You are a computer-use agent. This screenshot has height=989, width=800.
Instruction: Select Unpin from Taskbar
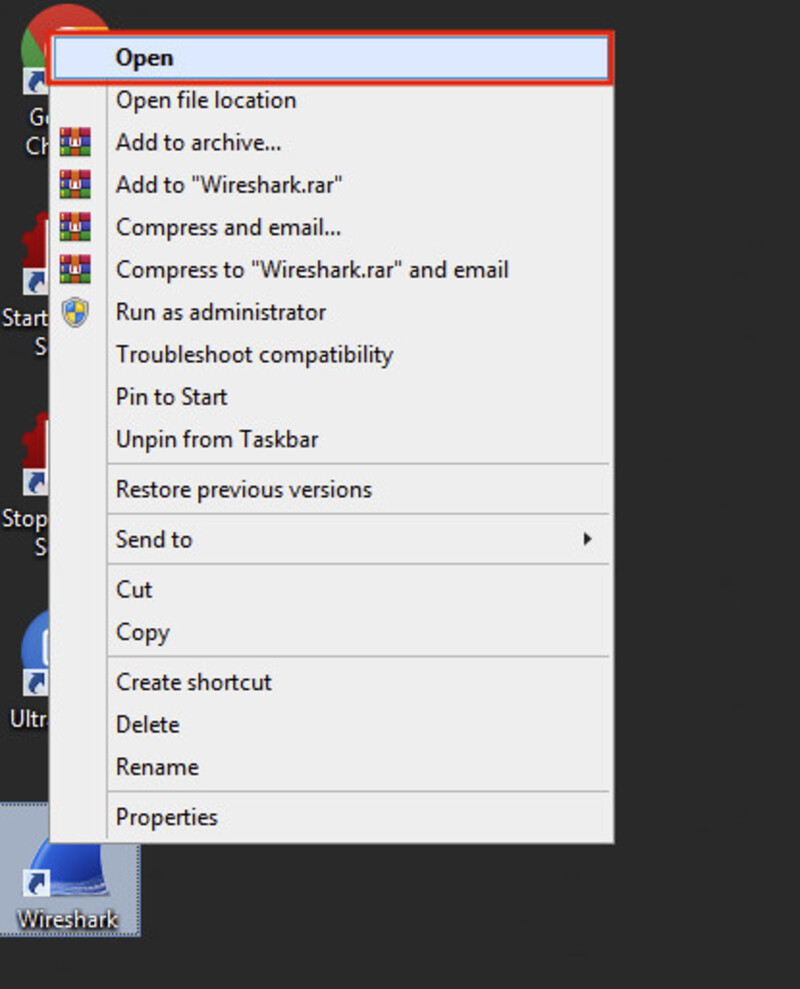click(217, 439)
